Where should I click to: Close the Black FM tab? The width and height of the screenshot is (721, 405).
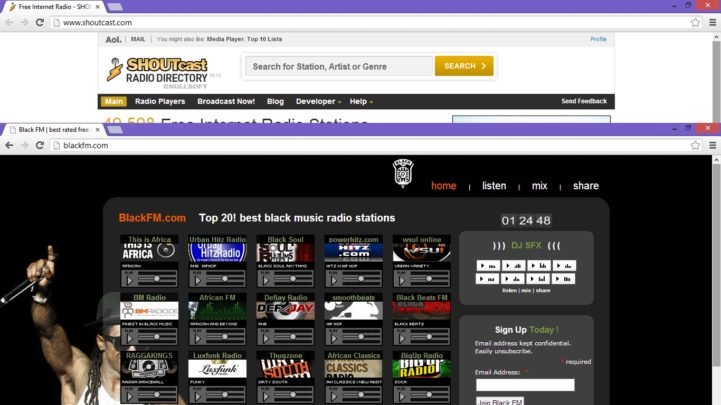point(97,130)
